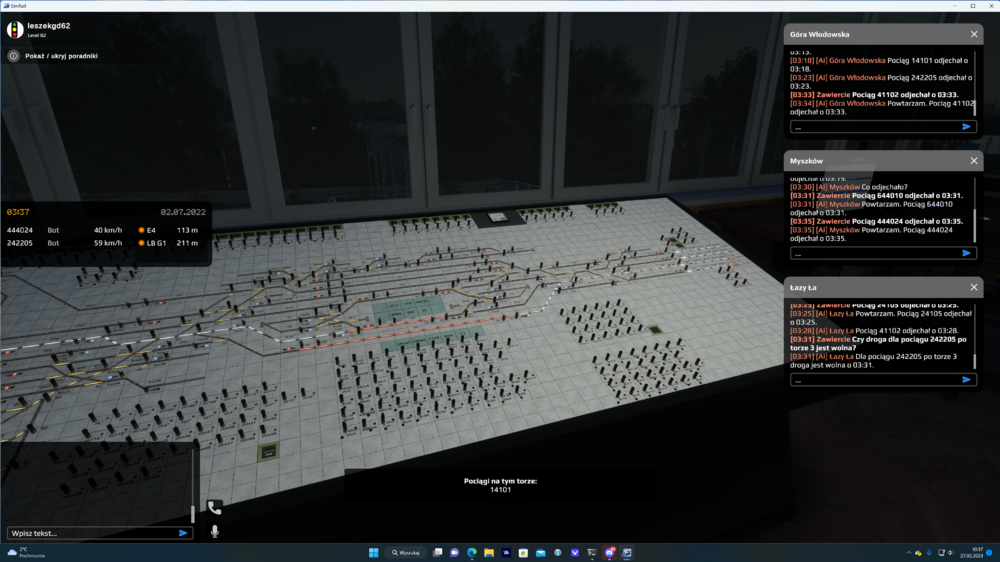Click the Łazy Ła chat scrollbar
Image resolution: width=1000 pixels, height=562 pixels.
(975, 362)
